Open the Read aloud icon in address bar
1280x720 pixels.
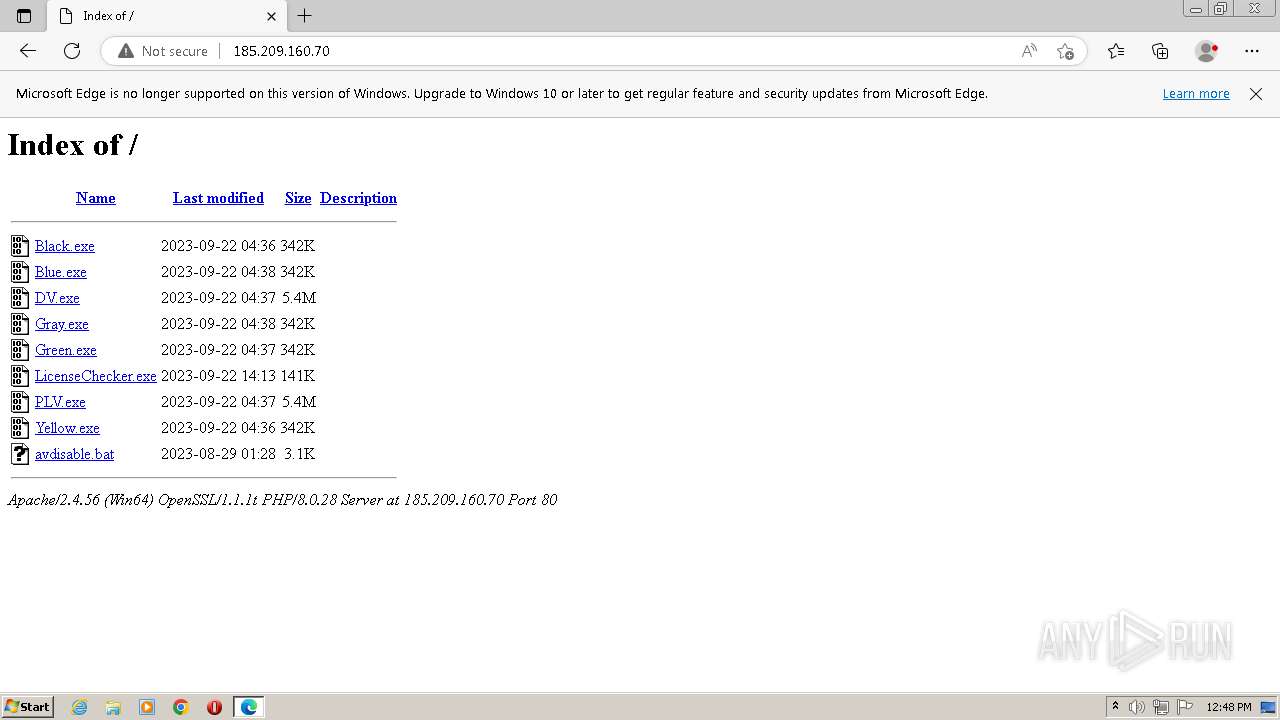pyautogui.click(x=1029, y=51)
